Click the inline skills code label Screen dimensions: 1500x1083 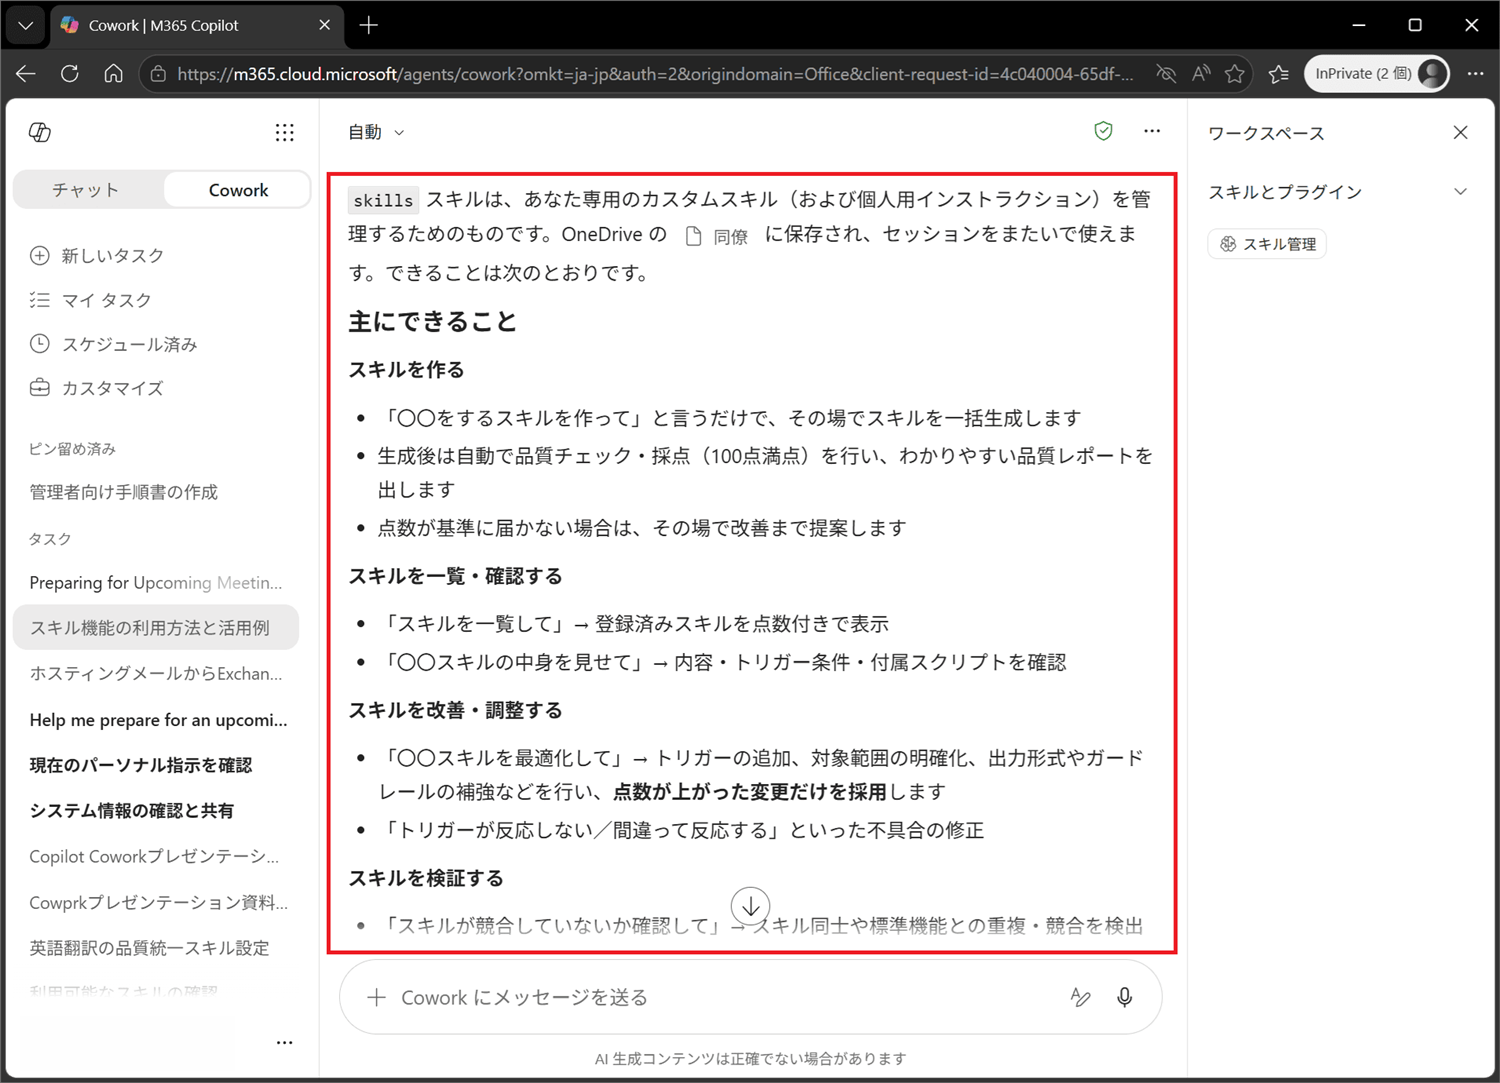click(383, 200)
